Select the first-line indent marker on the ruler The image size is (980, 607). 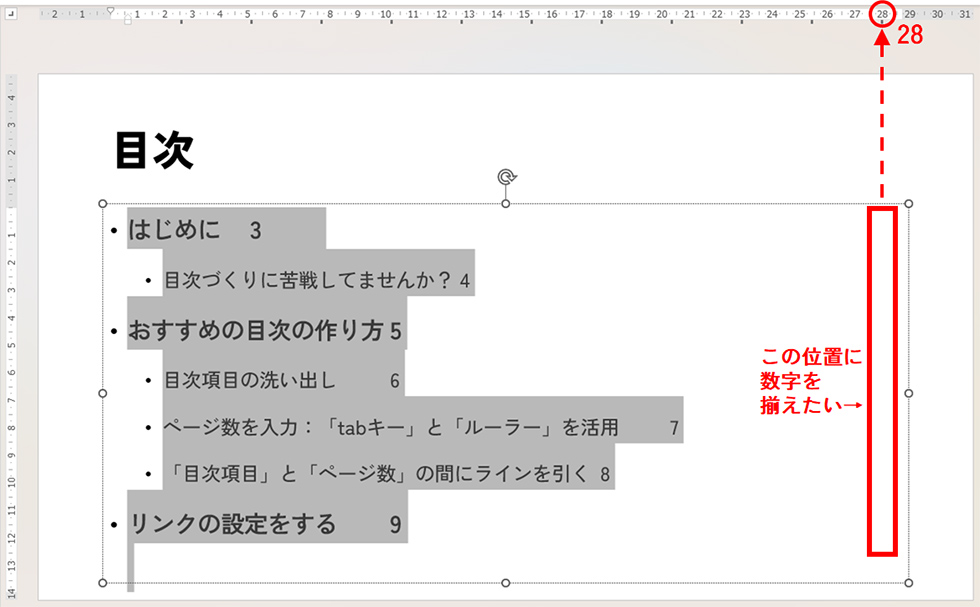[110, 11]
